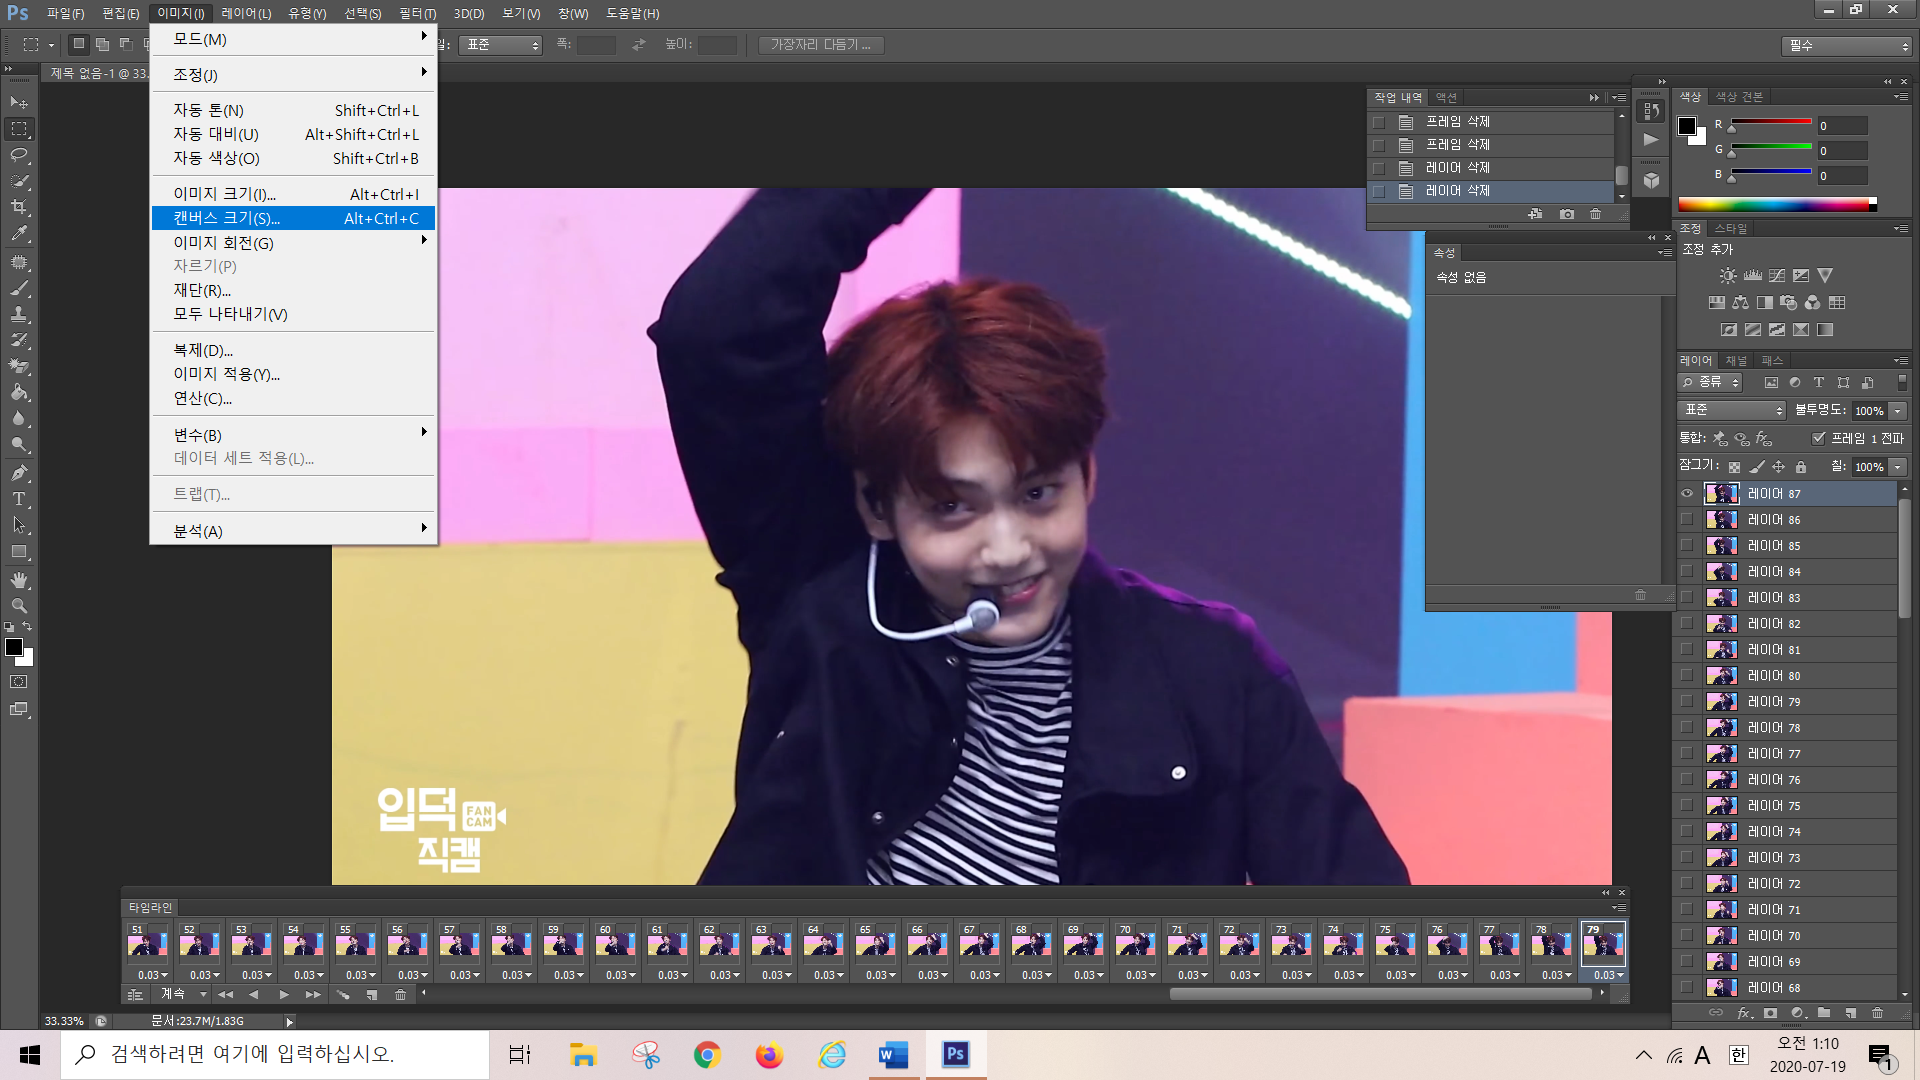Select the Lasso tool
Screen dimensions: 1920x1080
click(19, 155)
